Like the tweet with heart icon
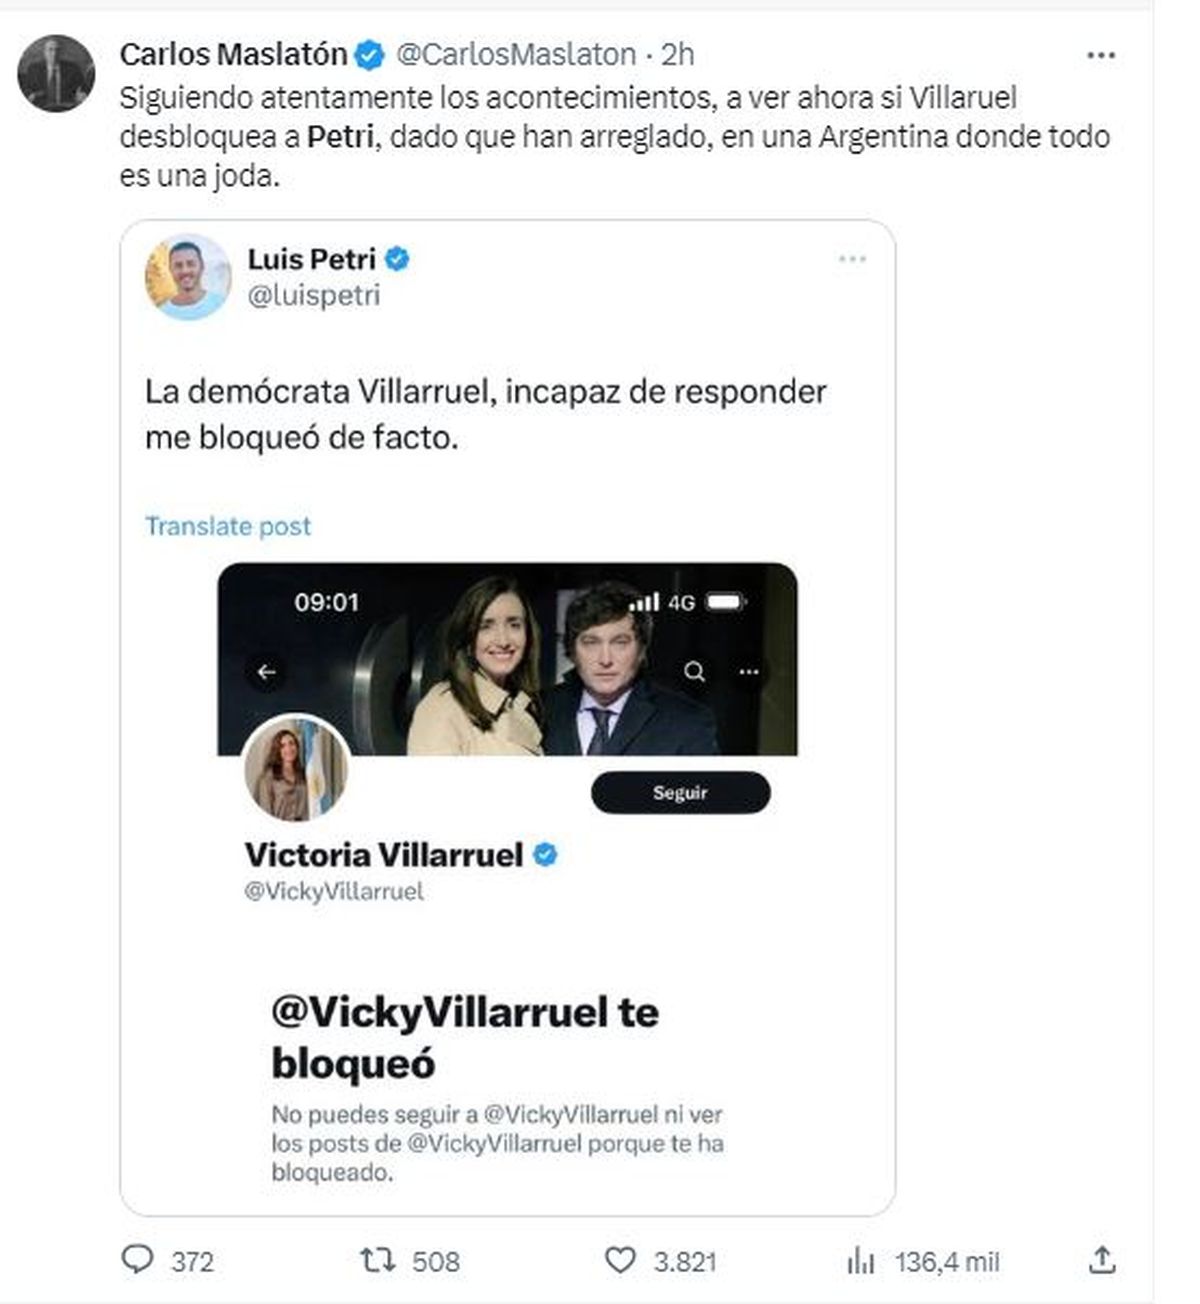The image size is (1200, 1304). pyautogui.click(x=621, y=1260)
